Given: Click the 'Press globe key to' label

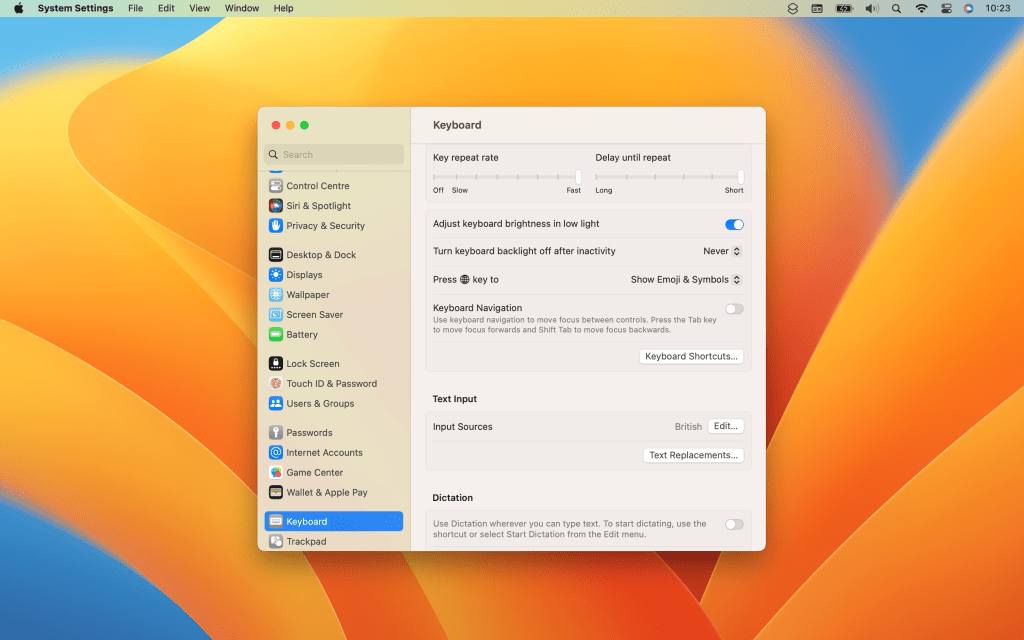Looking at the screenshot, I should [x=466, y=280].
